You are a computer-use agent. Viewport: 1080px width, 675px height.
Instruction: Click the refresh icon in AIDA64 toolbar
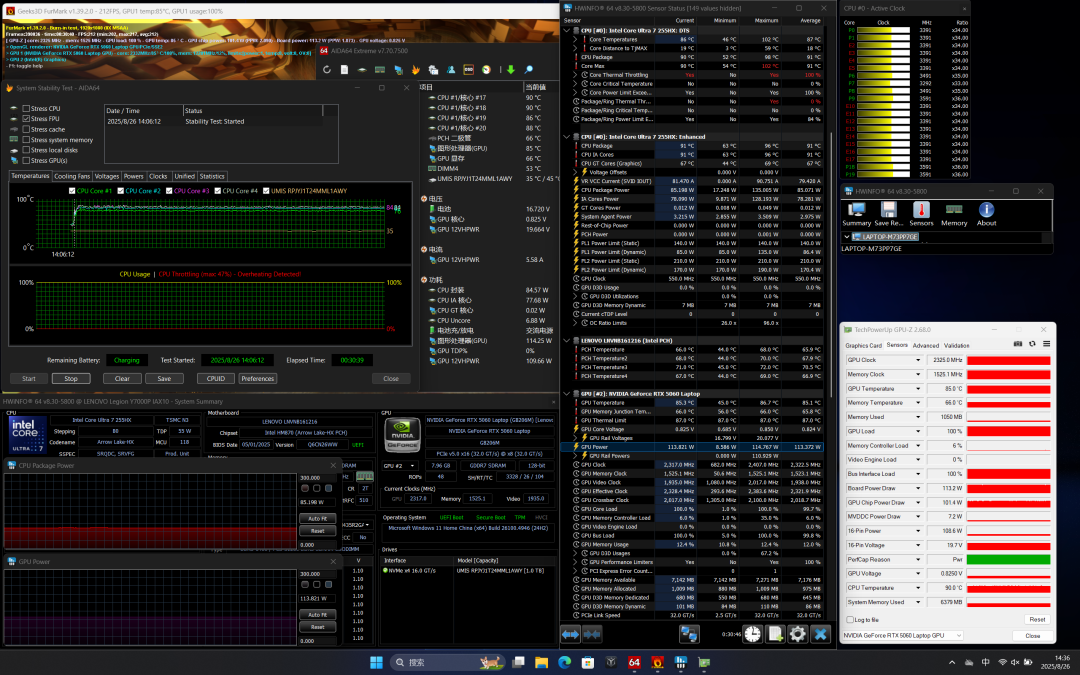(x=326, y=70)
